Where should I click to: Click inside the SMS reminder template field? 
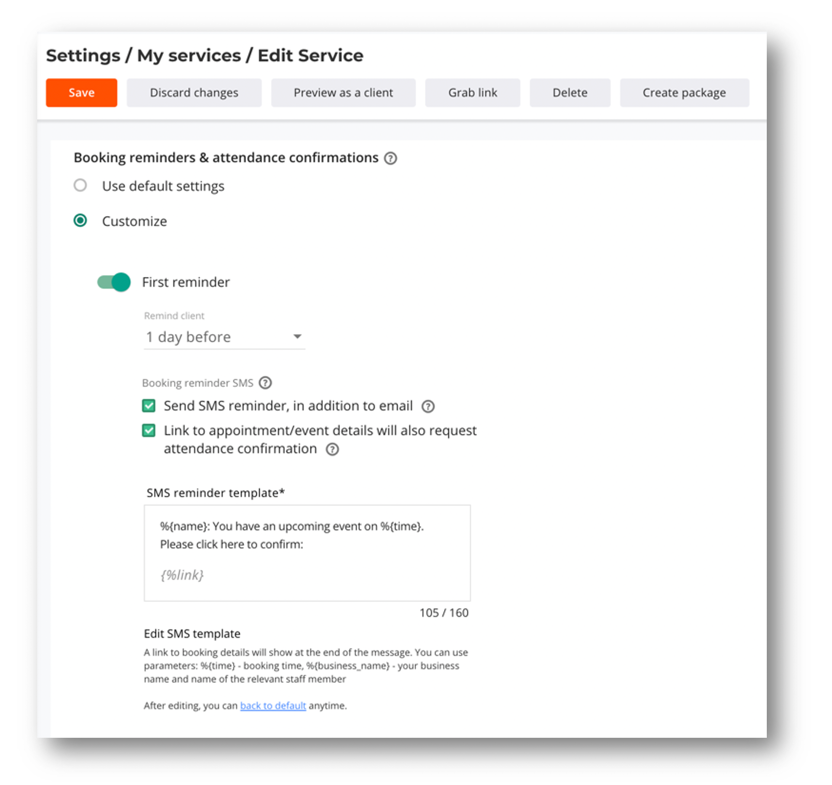(307, 552)
